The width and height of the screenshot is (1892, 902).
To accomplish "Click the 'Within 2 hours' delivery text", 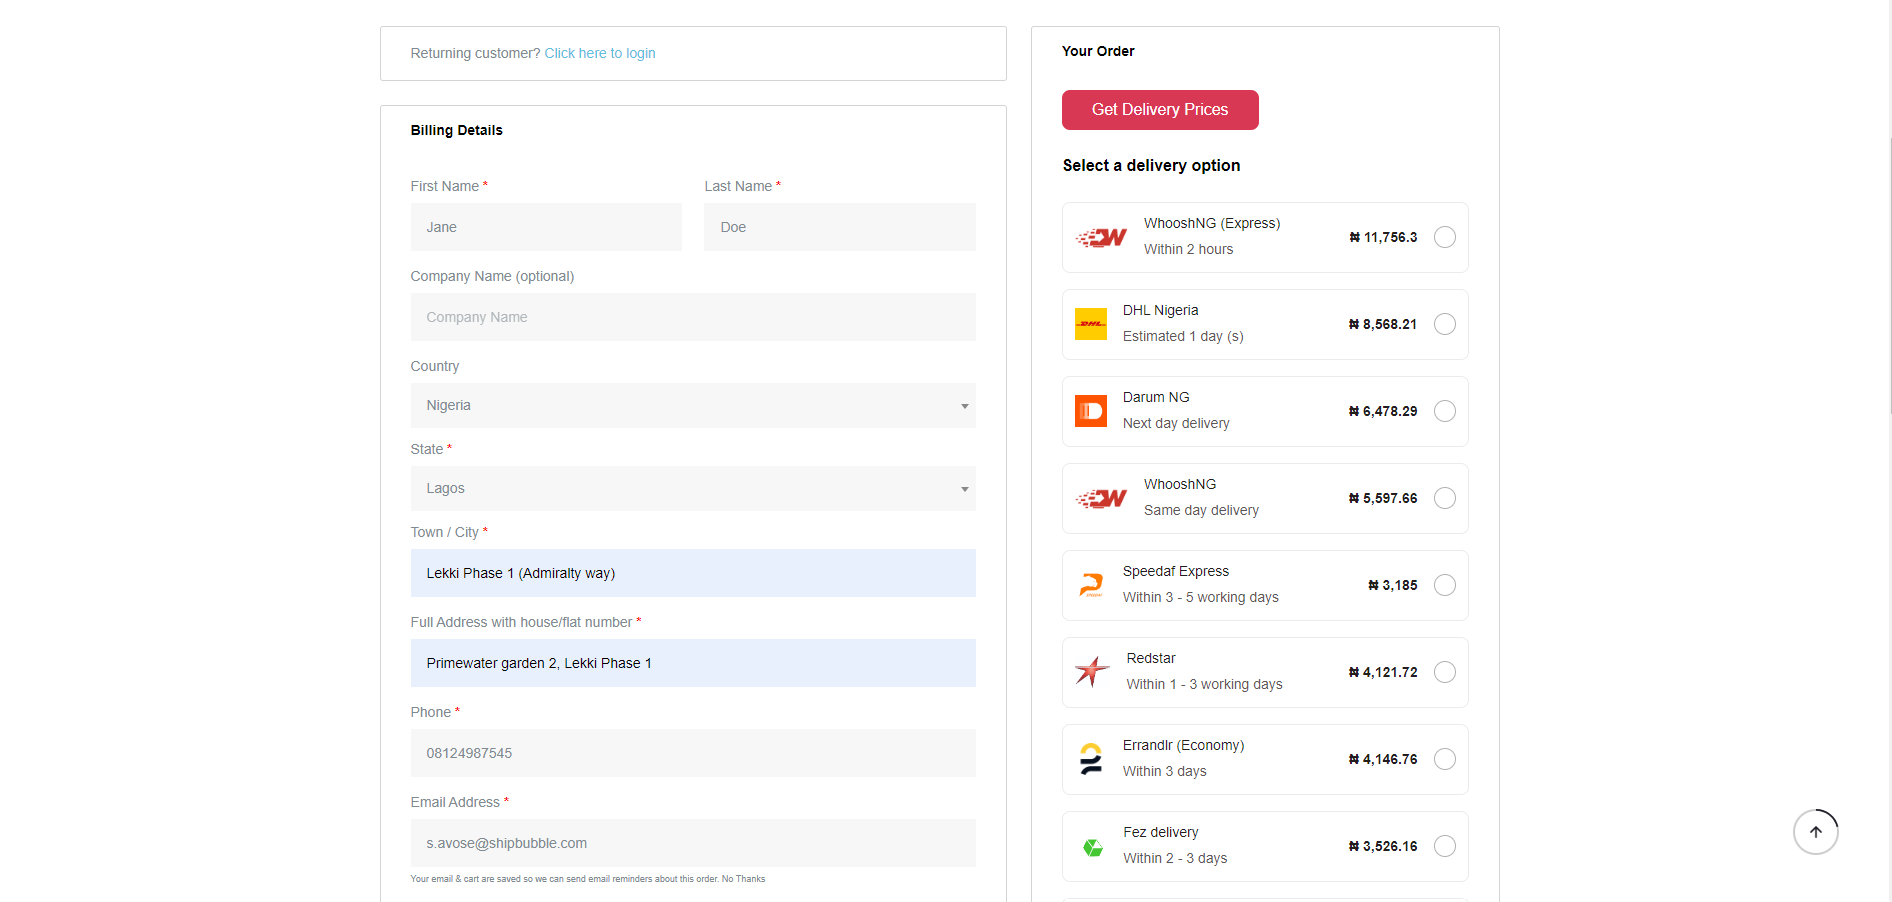I will point(1188,249).
